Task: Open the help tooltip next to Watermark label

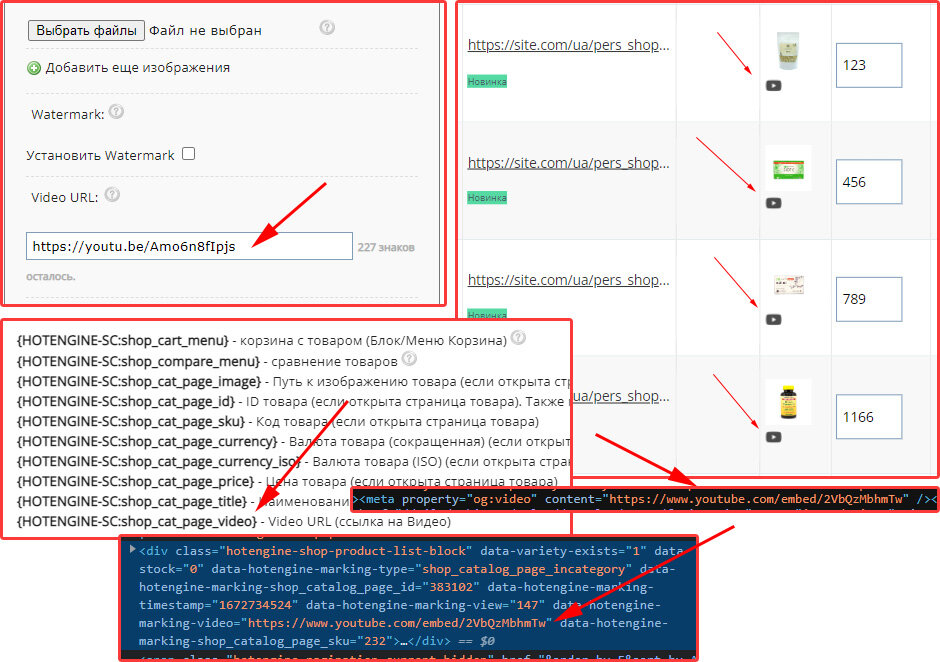Action: point(117,113)
